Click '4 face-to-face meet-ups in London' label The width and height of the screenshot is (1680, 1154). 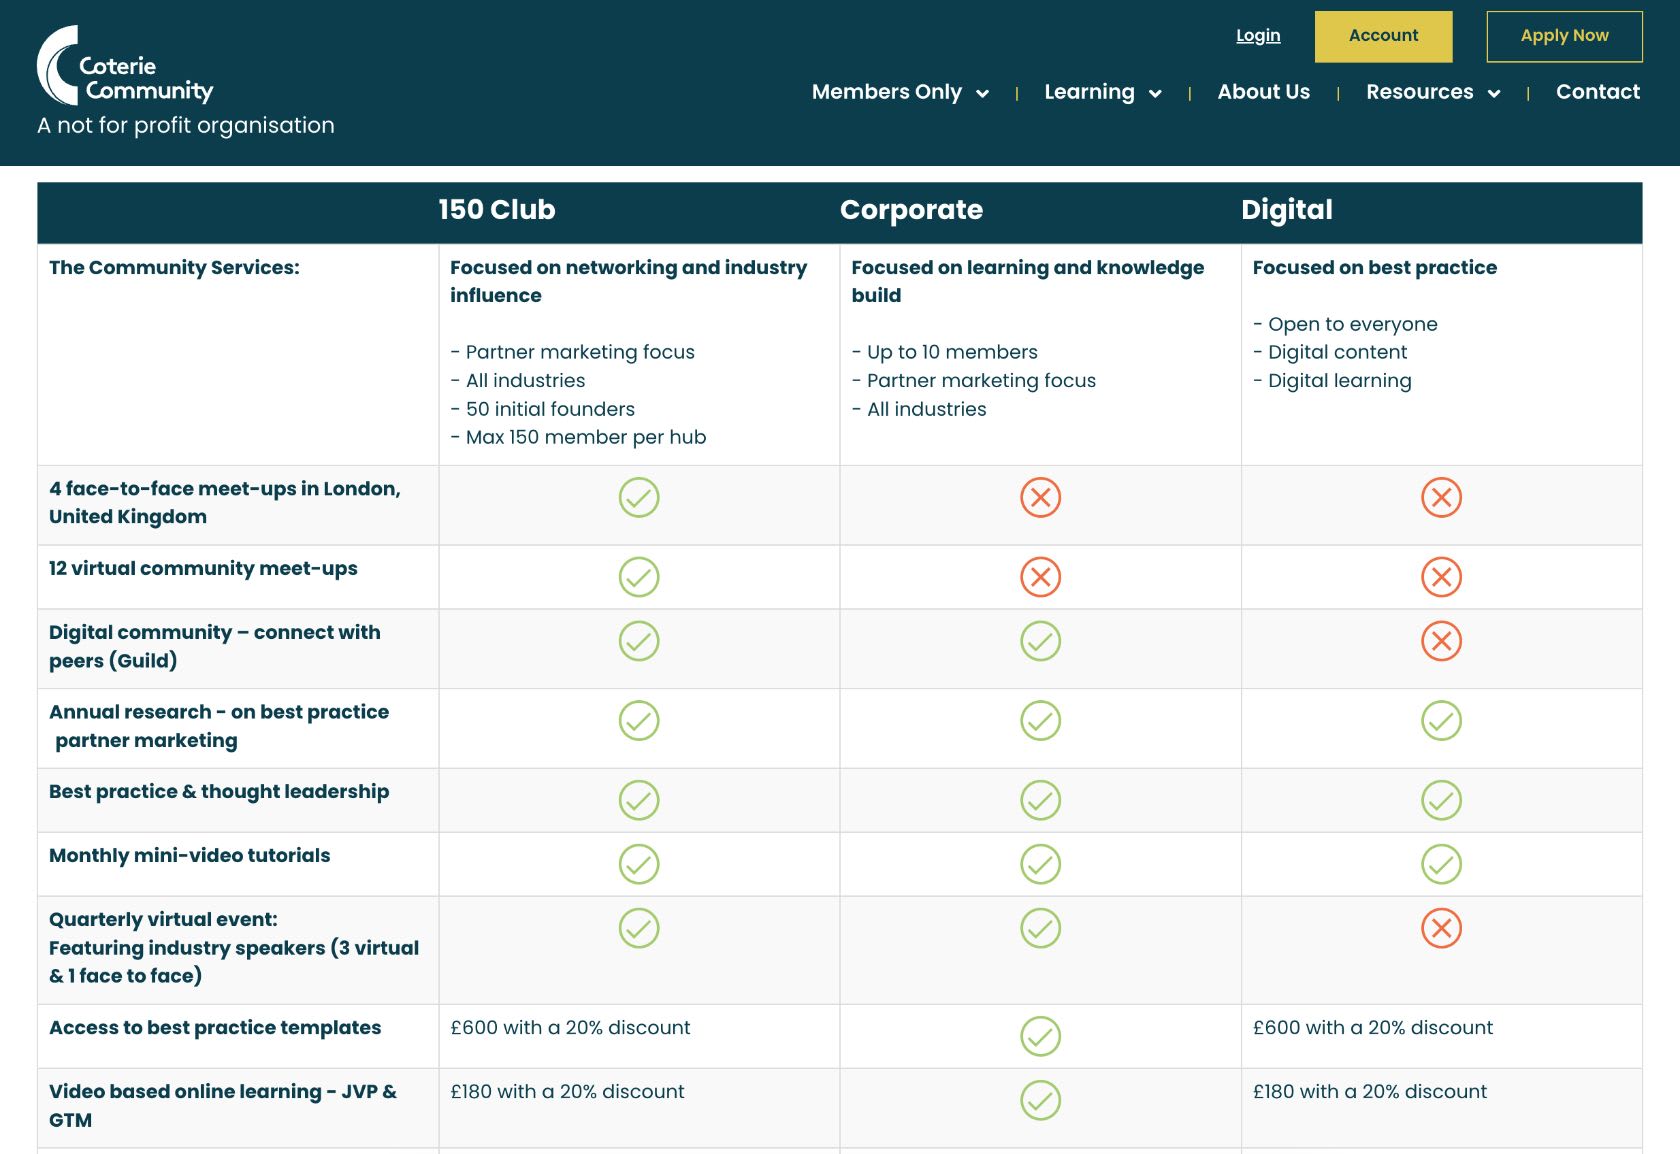pyautogui.click(x=225, y=503)
